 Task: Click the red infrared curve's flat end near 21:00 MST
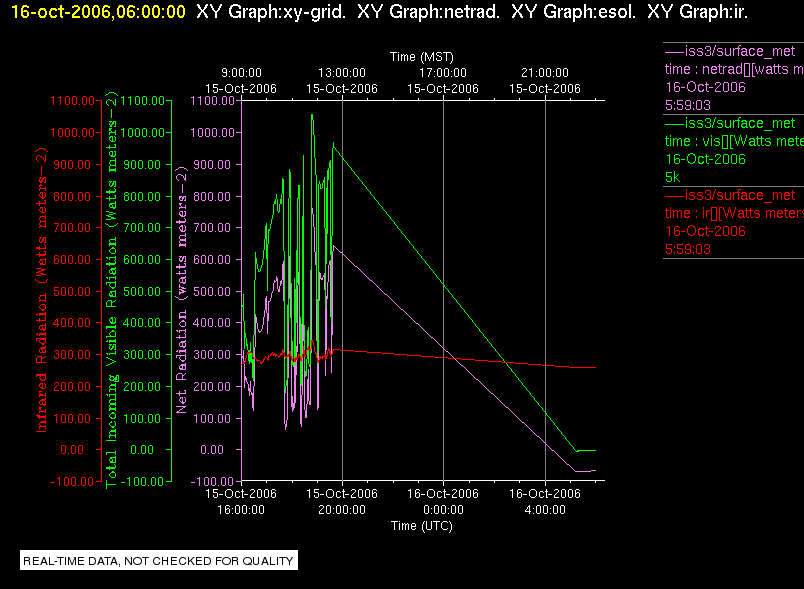(x=585, y=368)
